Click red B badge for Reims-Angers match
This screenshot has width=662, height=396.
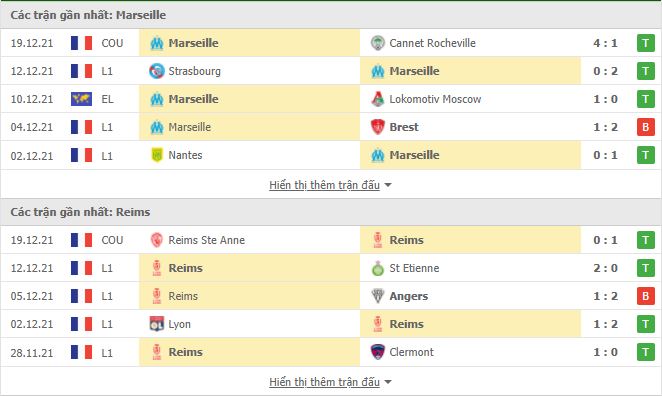646,296
